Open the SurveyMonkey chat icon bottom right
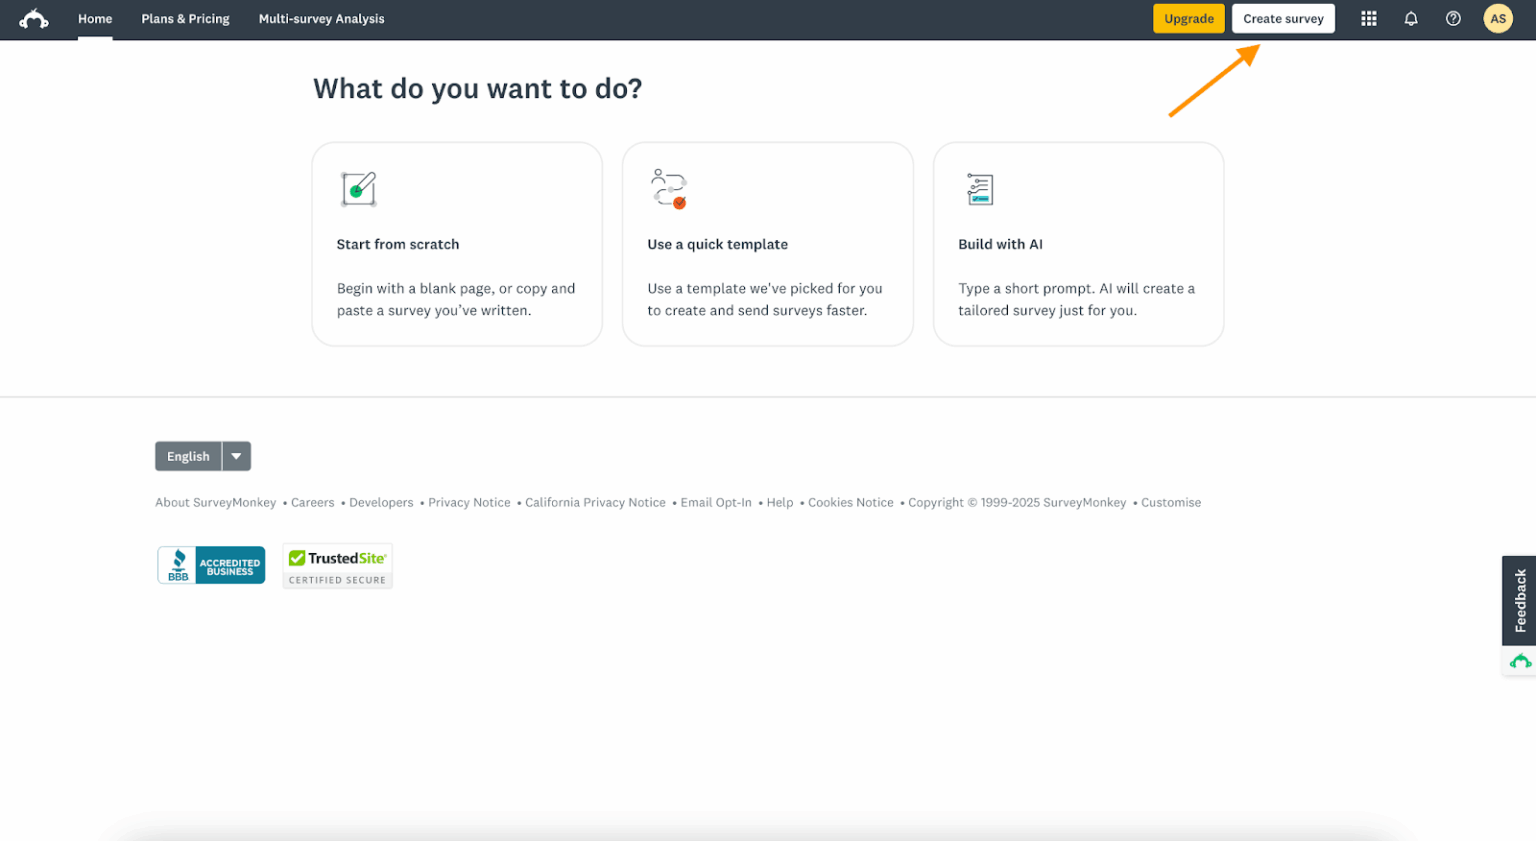 [x=1520, y=661]
